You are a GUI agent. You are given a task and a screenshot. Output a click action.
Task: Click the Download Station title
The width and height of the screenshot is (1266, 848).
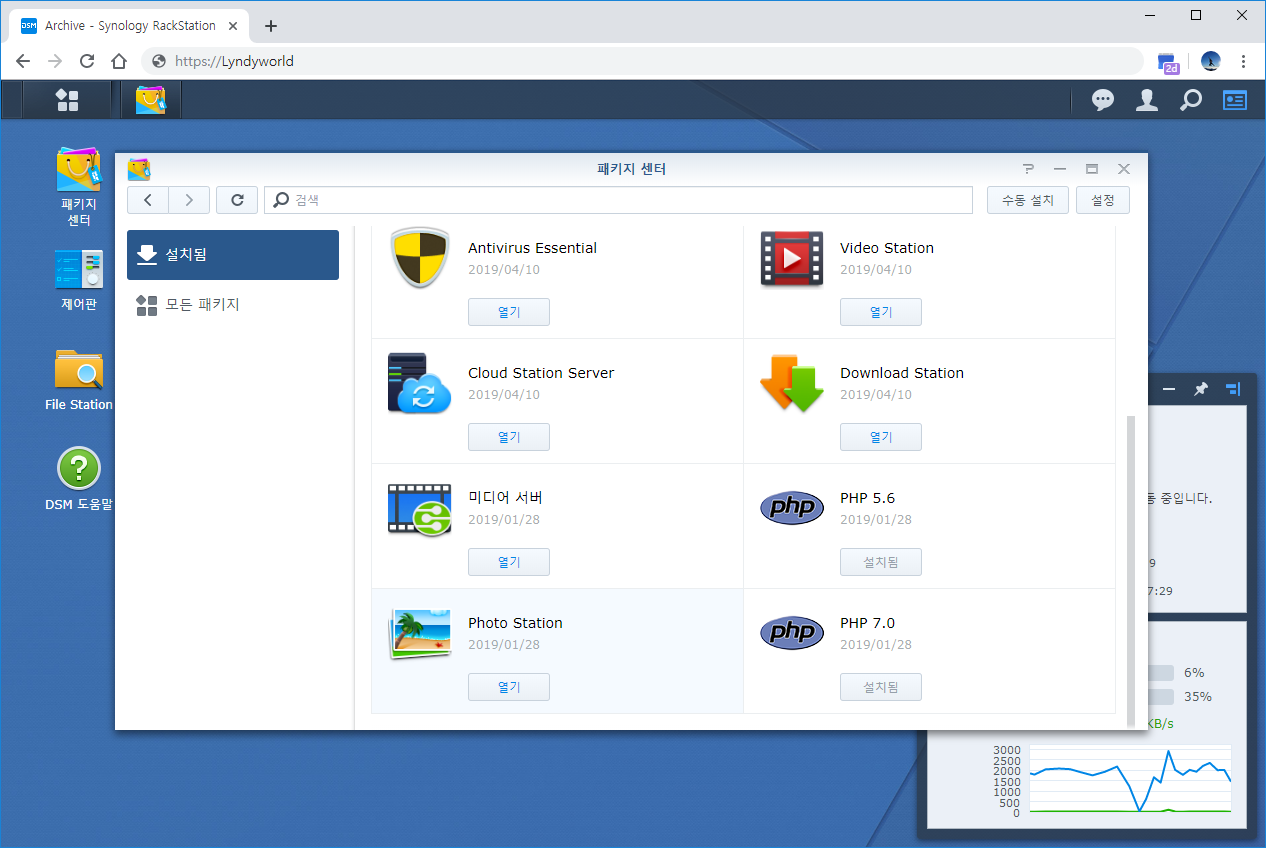(x=902, y=373)
